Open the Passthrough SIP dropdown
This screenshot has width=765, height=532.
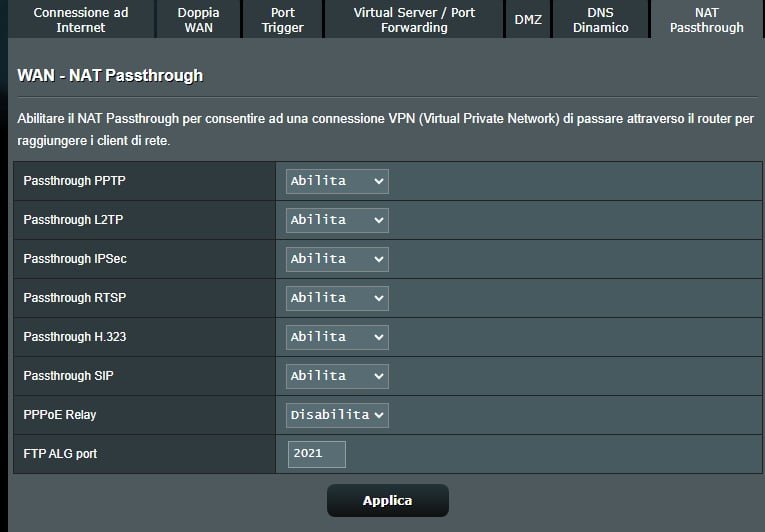click(337, 376)
